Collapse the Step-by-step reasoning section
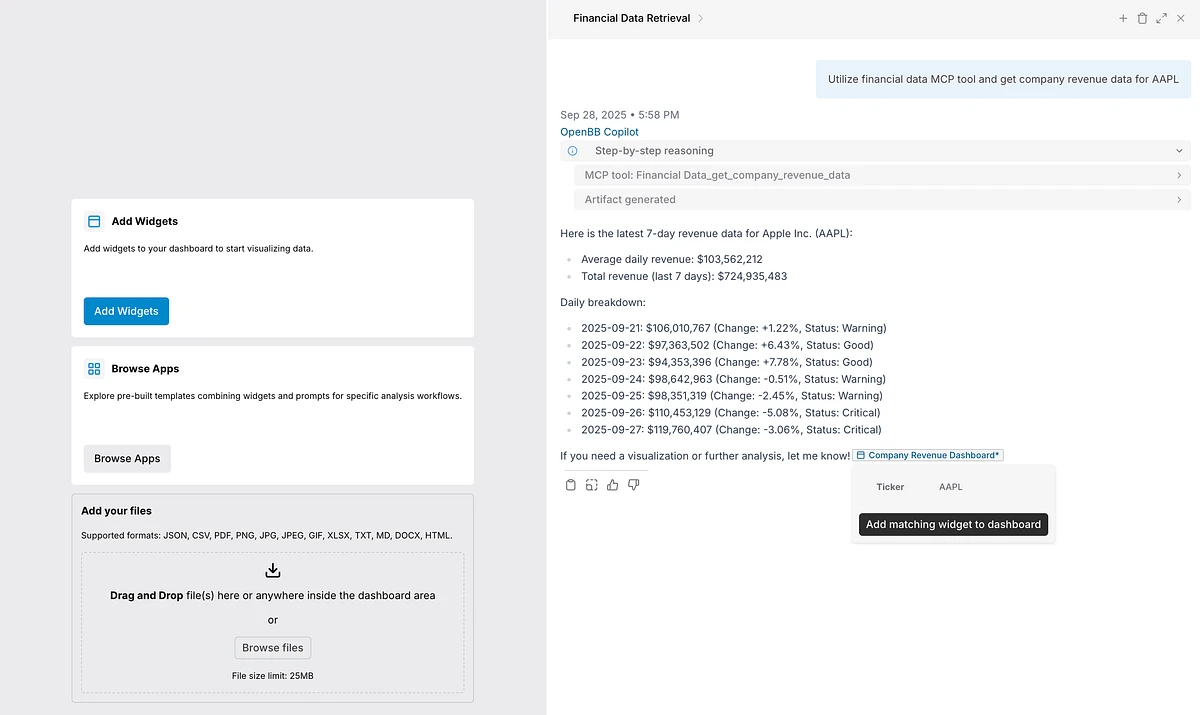Screen dimensions: 1200x715 pos(1179,151)
